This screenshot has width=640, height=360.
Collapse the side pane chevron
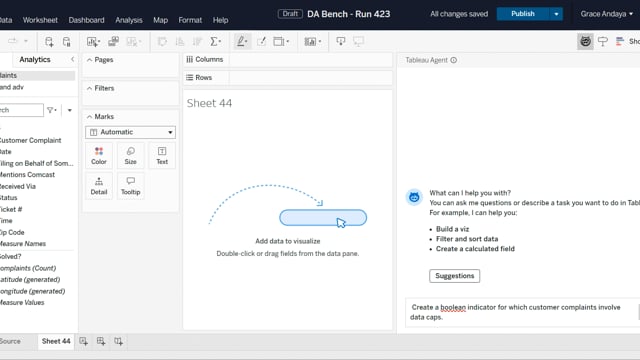click(73, 59)
